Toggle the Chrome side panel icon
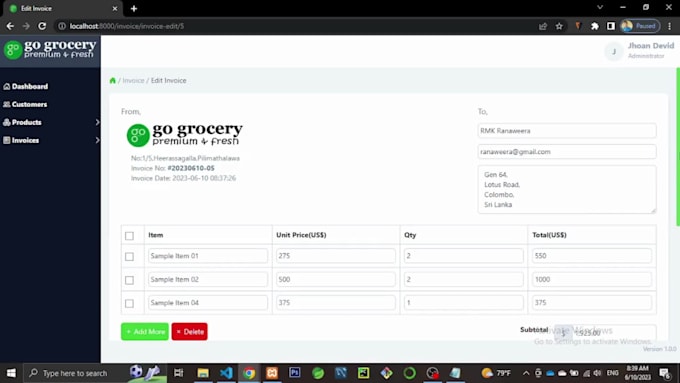Screen dimensions: 680x383 pos(611,26)
